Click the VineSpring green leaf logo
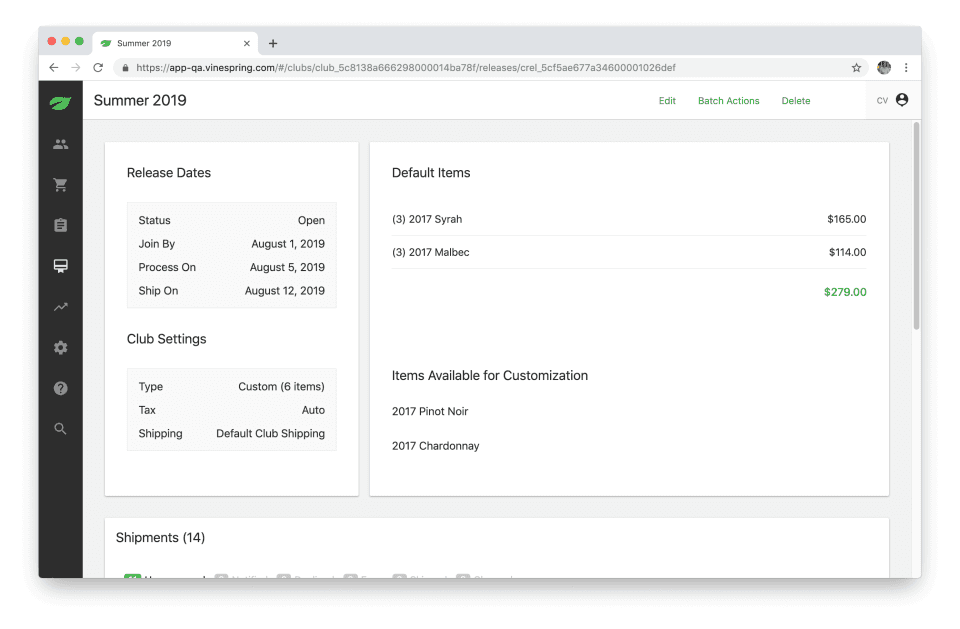Viewport: 960px width, 629px height. 60,102
